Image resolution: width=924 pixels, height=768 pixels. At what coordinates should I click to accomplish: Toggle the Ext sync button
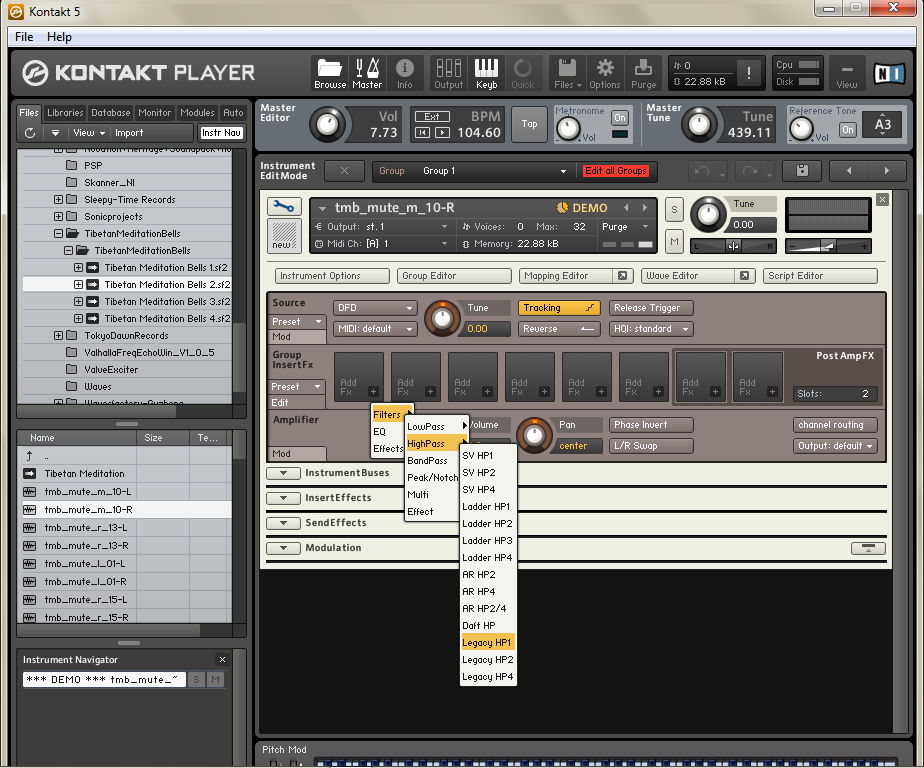click(432, 117)
